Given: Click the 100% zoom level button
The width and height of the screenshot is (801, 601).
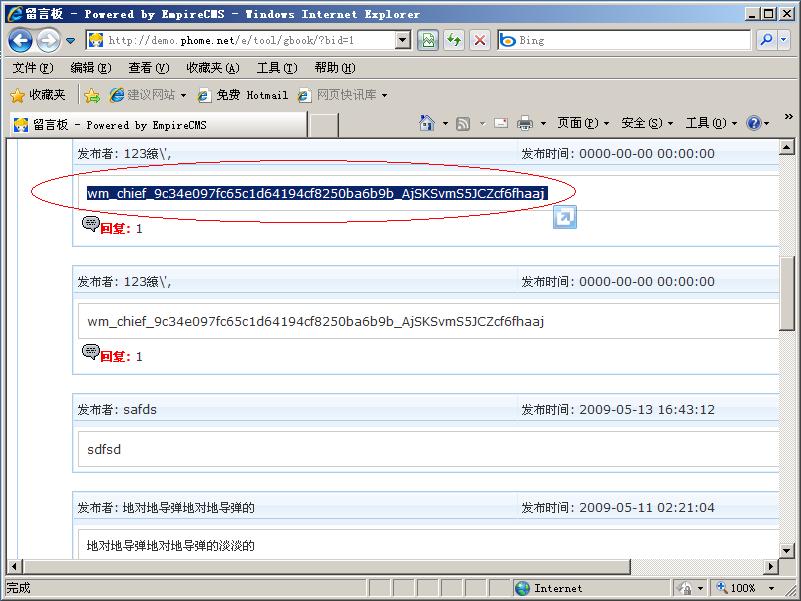Looking at the screenshot, I should pyautogui.click(x=736, y=588).
